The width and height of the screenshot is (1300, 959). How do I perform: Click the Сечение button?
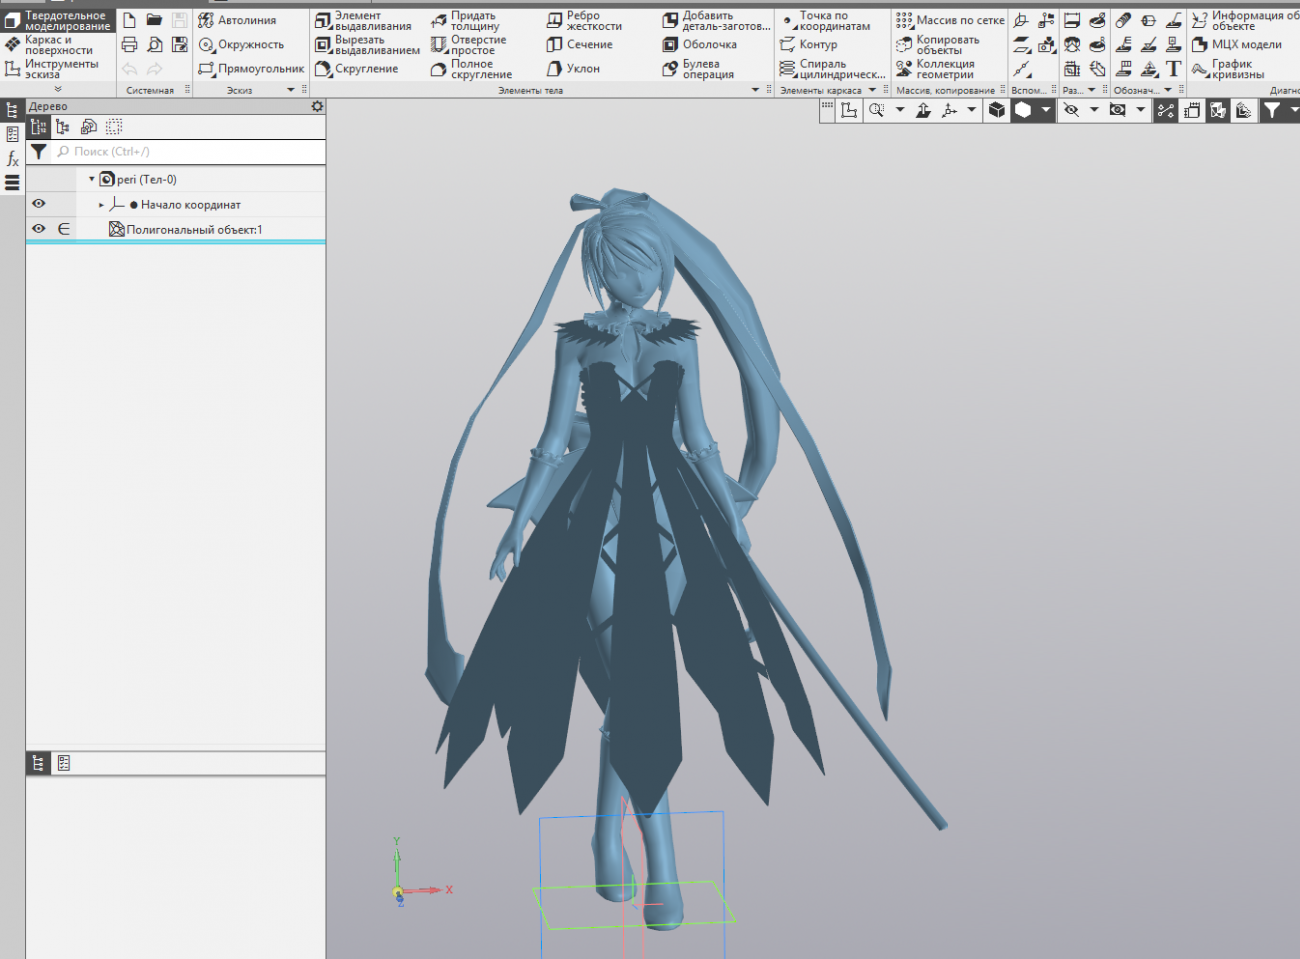(x=580, y=45)
